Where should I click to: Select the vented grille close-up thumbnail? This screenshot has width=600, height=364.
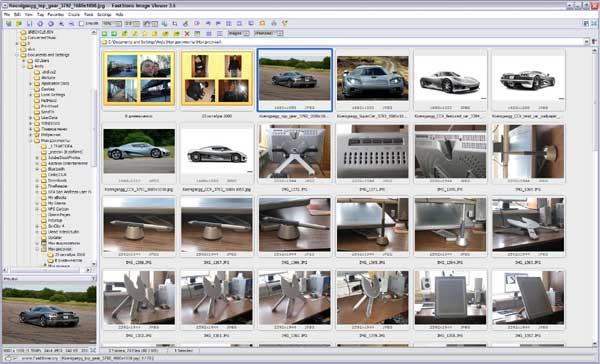pyautogui.click(x=373, y=153)
